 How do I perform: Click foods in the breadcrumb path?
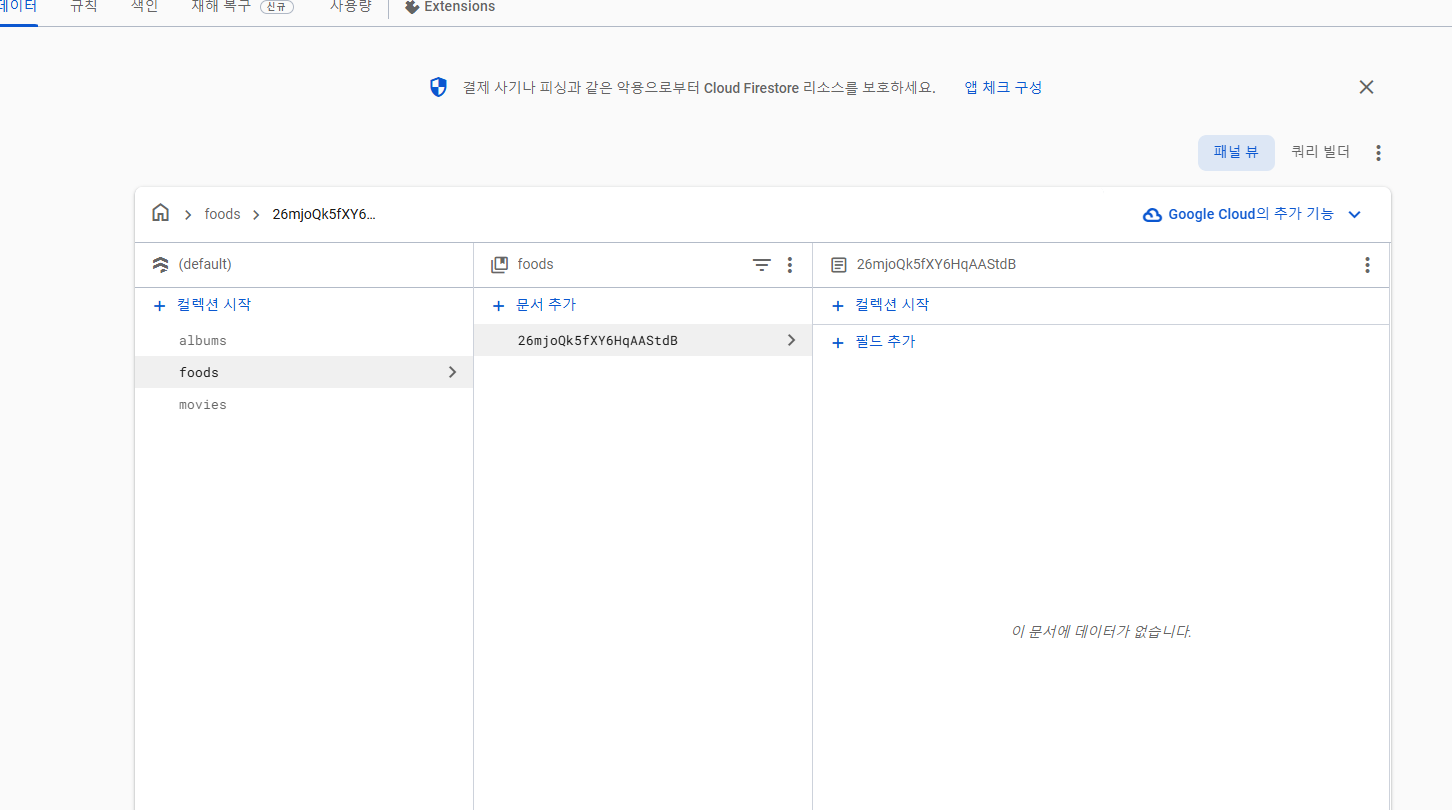coord(222,214)
